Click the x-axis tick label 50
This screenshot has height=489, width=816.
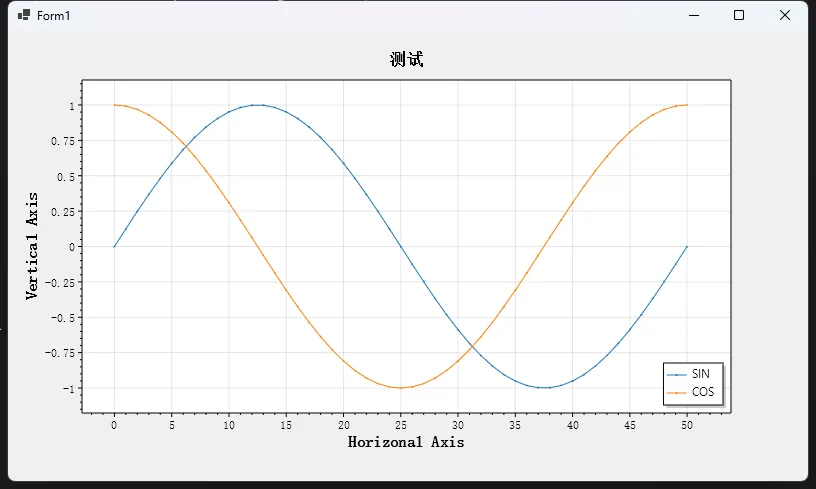pyautogui.click(x=687, y=425)
